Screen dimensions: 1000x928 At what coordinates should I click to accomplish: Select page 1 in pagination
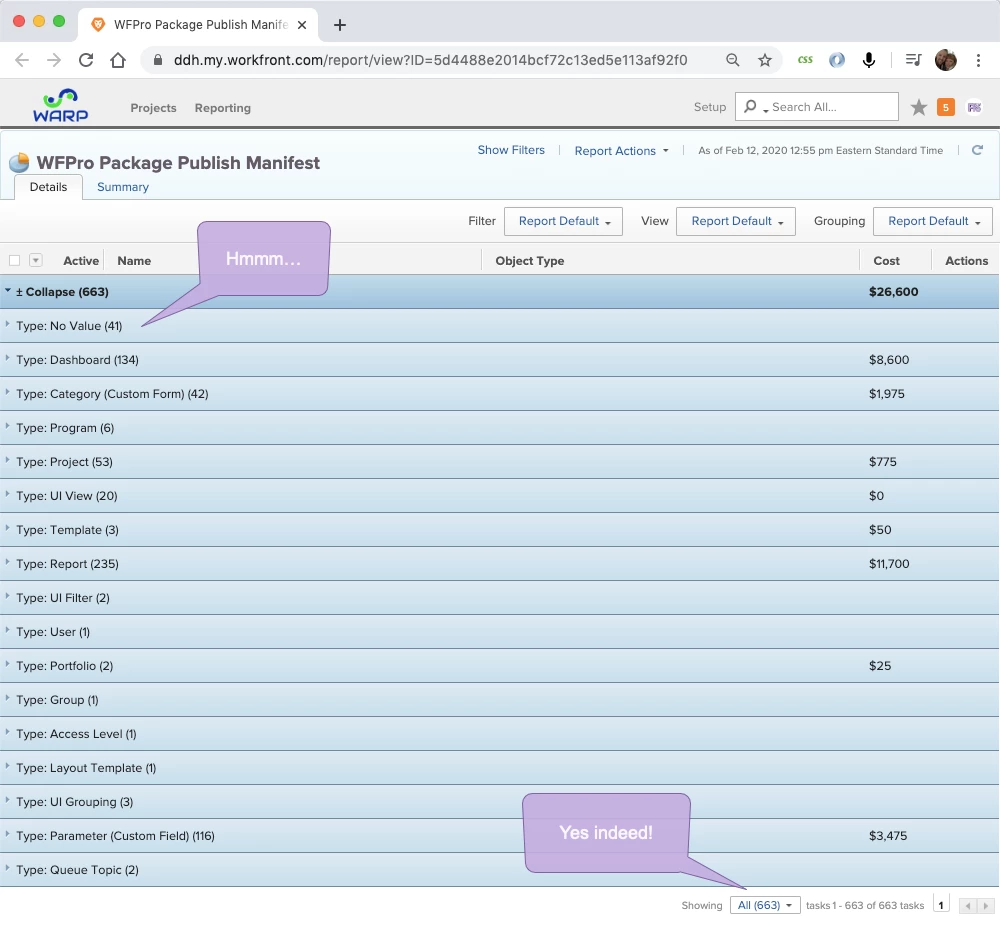tap(941, 905)
